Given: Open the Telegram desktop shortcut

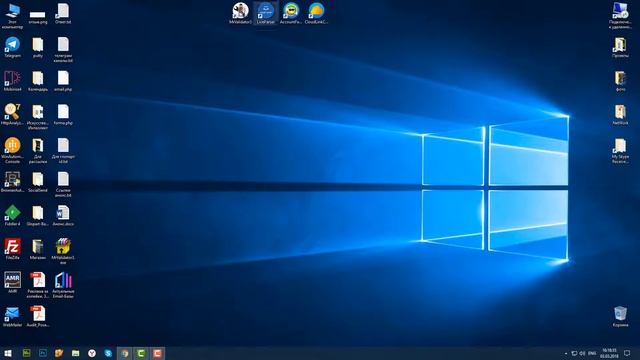Looking at the screenshot, I should (12, 45).
